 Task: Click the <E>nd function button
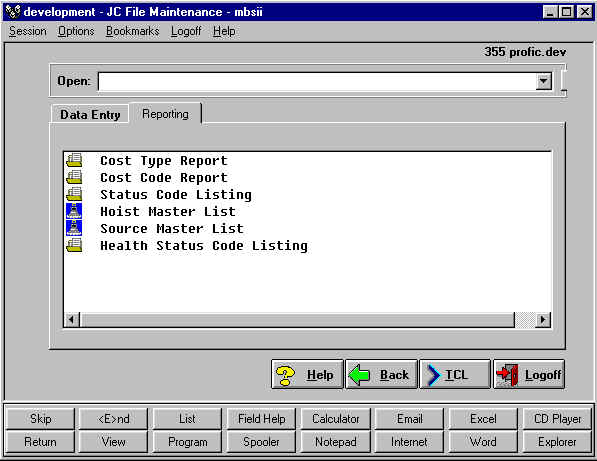point(113,419)
